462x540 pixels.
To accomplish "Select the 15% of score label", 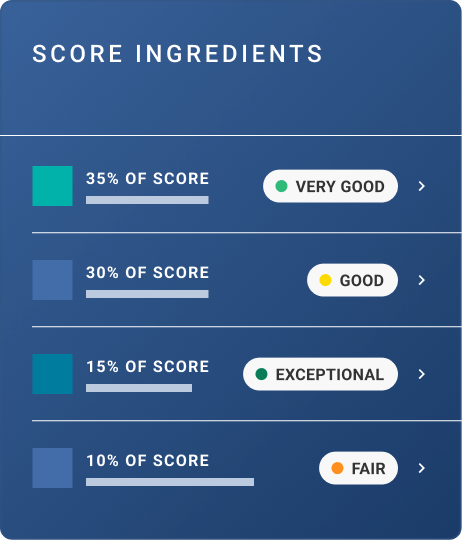I will coord(147,366).
